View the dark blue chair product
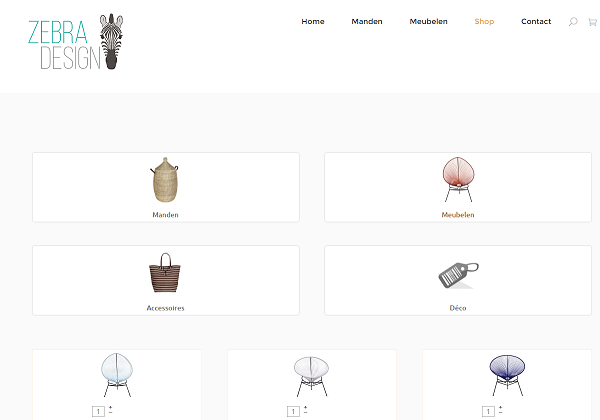 click(x=507, y=375)
